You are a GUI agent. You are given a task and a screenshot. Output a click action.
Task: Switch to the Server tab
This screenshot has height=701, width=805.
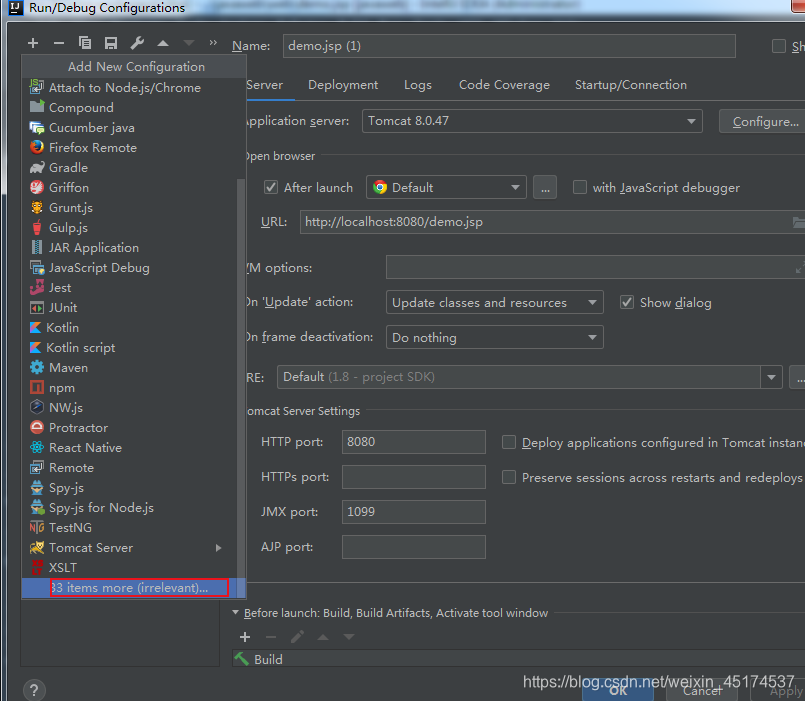click(264, 85)
